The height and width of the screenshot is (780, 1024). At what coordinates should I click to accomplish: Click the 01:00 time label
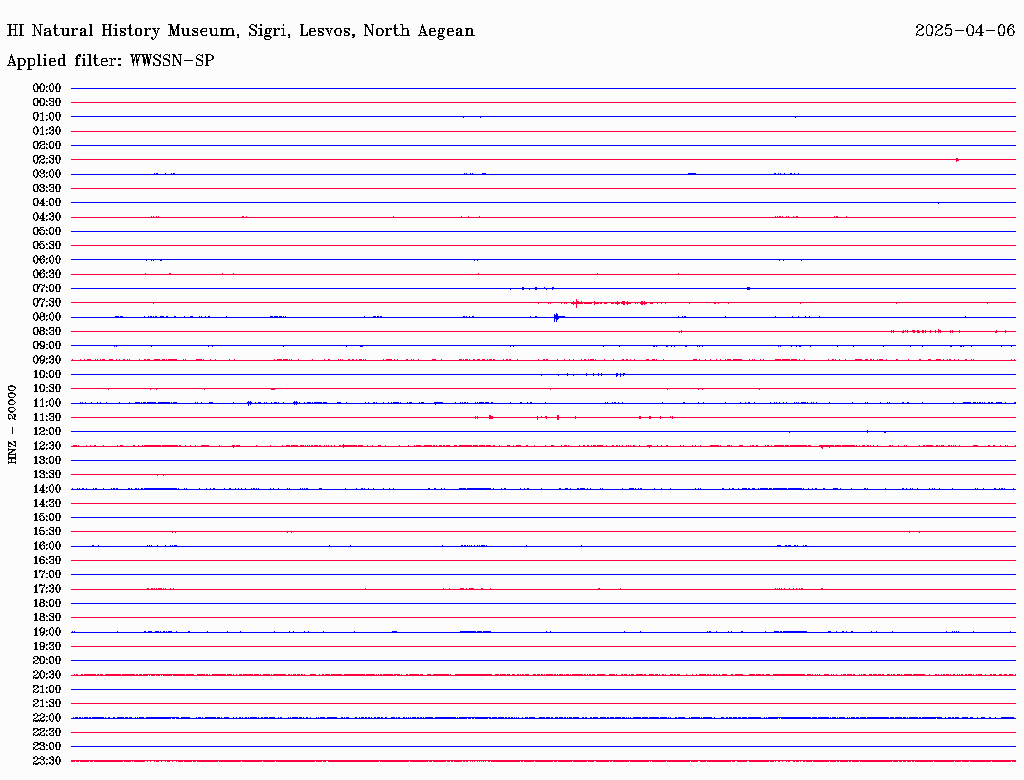pyautogui.click(x=47, y=117)
